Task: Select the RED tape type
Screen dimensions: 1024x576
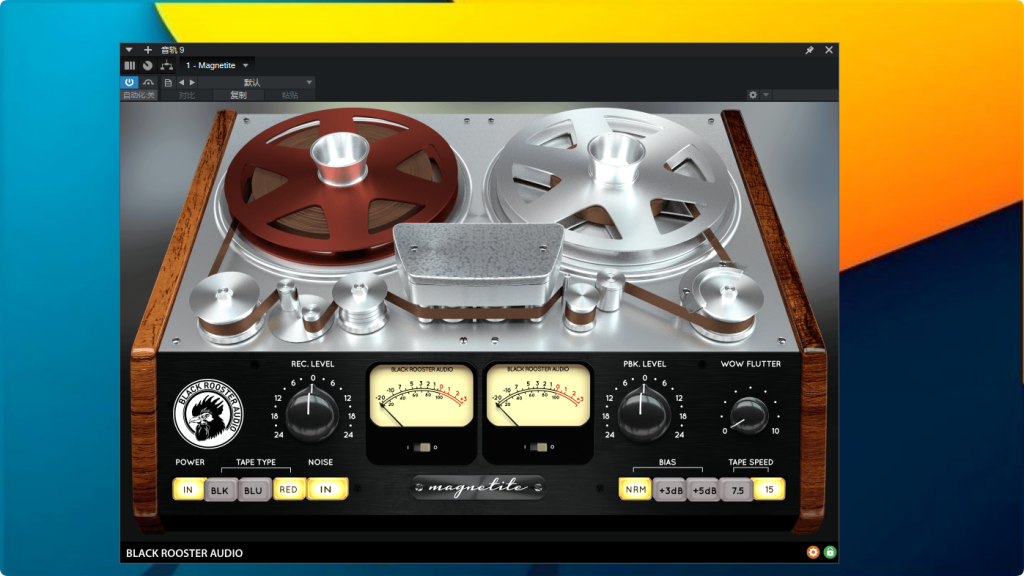Action: tap(289, 489)
